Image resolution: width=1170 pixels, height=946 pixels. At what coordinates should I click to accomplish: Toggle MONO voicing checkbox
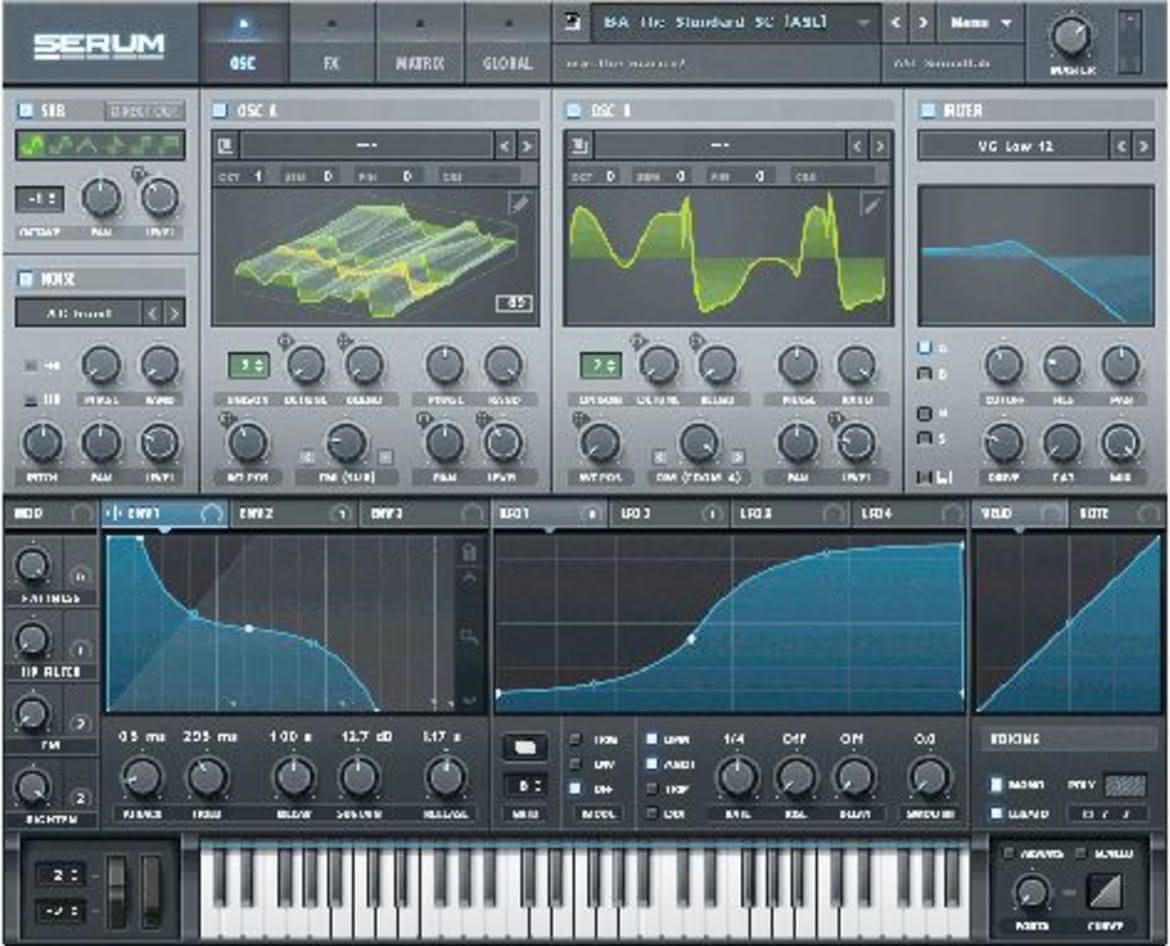tap(997, 784)
